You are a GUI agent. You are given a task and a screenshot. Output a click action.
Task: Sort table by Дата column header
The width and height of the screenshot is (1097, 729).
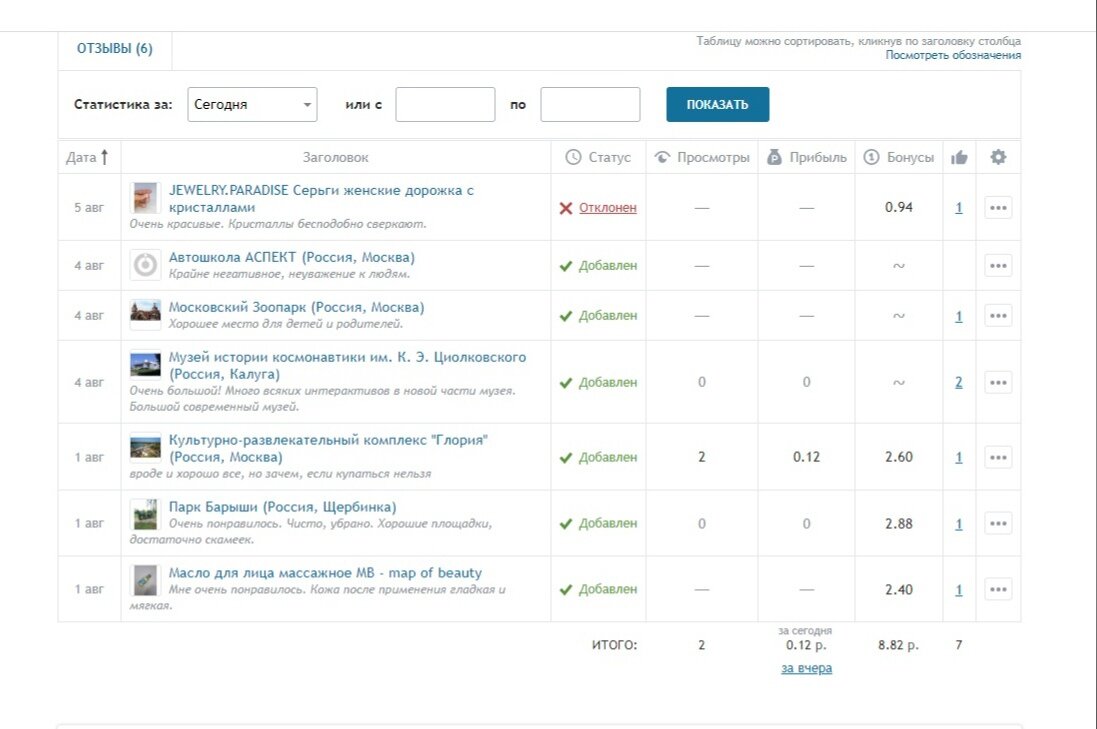coord(88,157)
